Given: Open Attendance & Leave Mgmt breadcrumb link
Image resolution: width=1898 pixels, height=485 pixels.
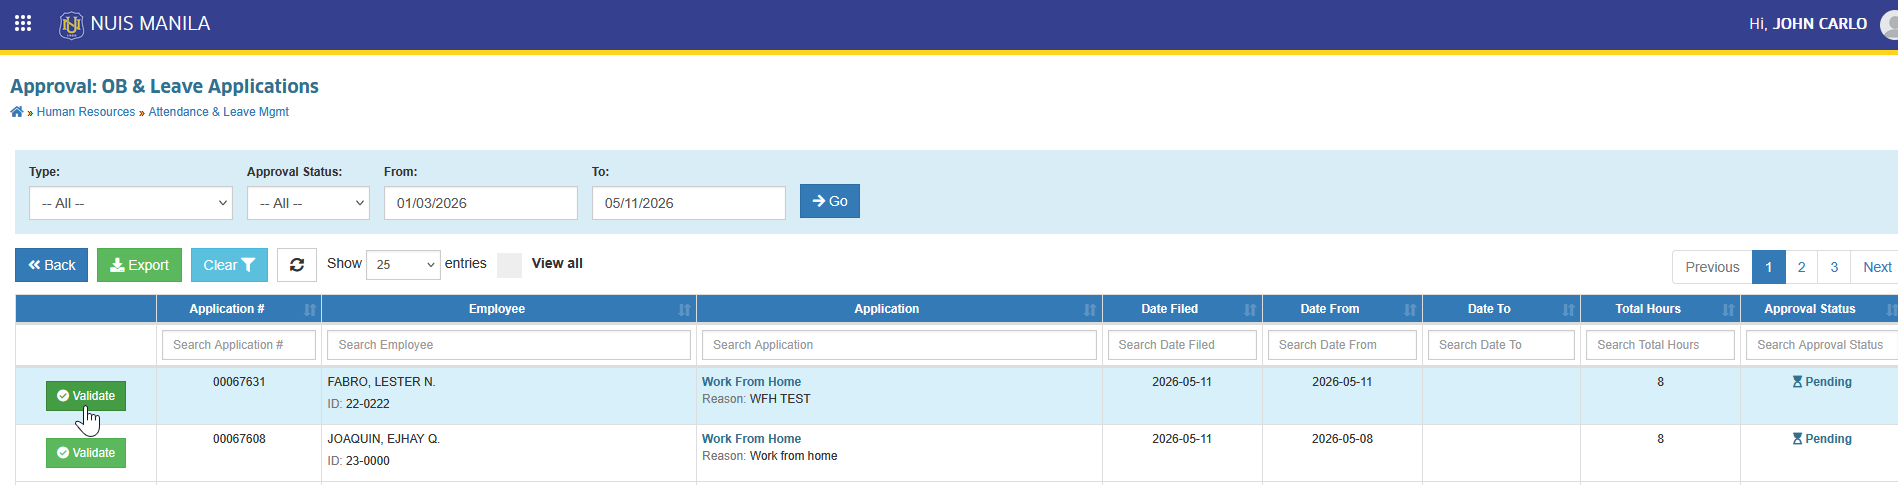Looking at the screenshot, I should tap(218, 112).
